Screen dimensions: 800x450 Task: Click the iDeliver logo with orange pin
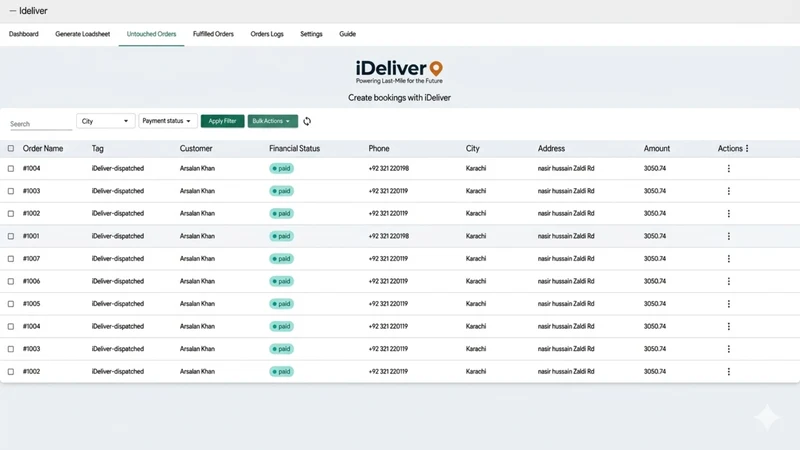[x=399, y=72]
